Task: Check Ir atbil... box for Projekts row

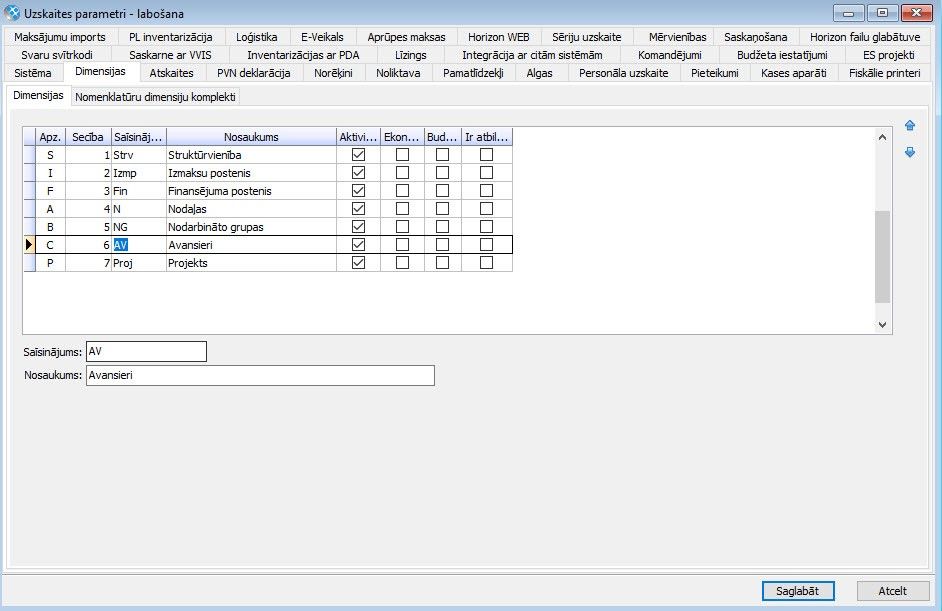Action: [487, 263]
